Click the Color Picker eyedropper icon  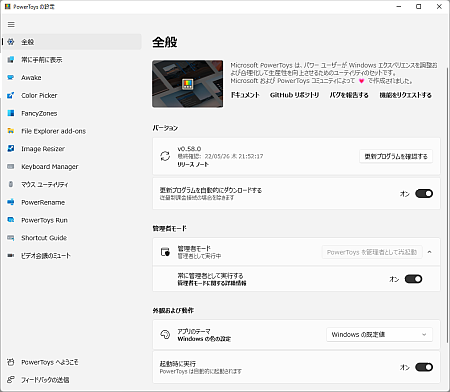click(11, 95)
